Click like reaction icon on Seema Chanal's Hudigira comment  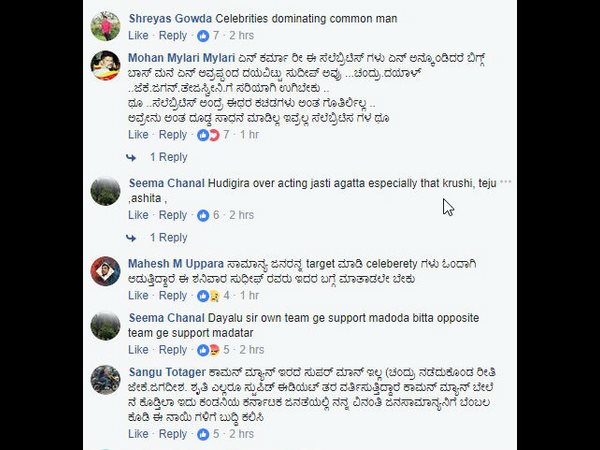click(203, 215)
